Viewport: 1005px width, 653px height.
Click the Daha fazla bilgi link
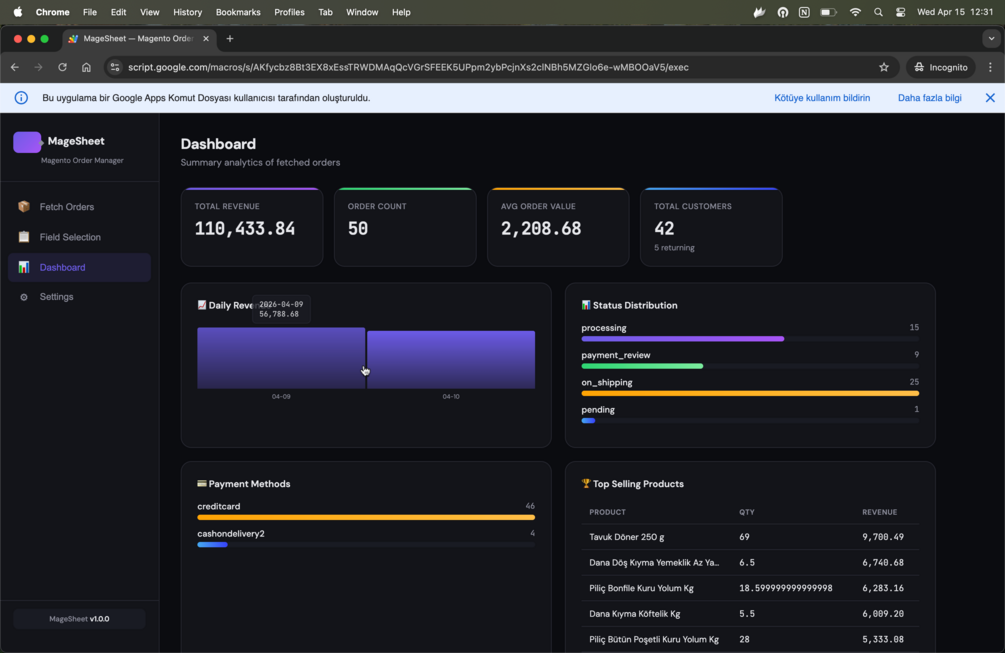click(929, 98)
